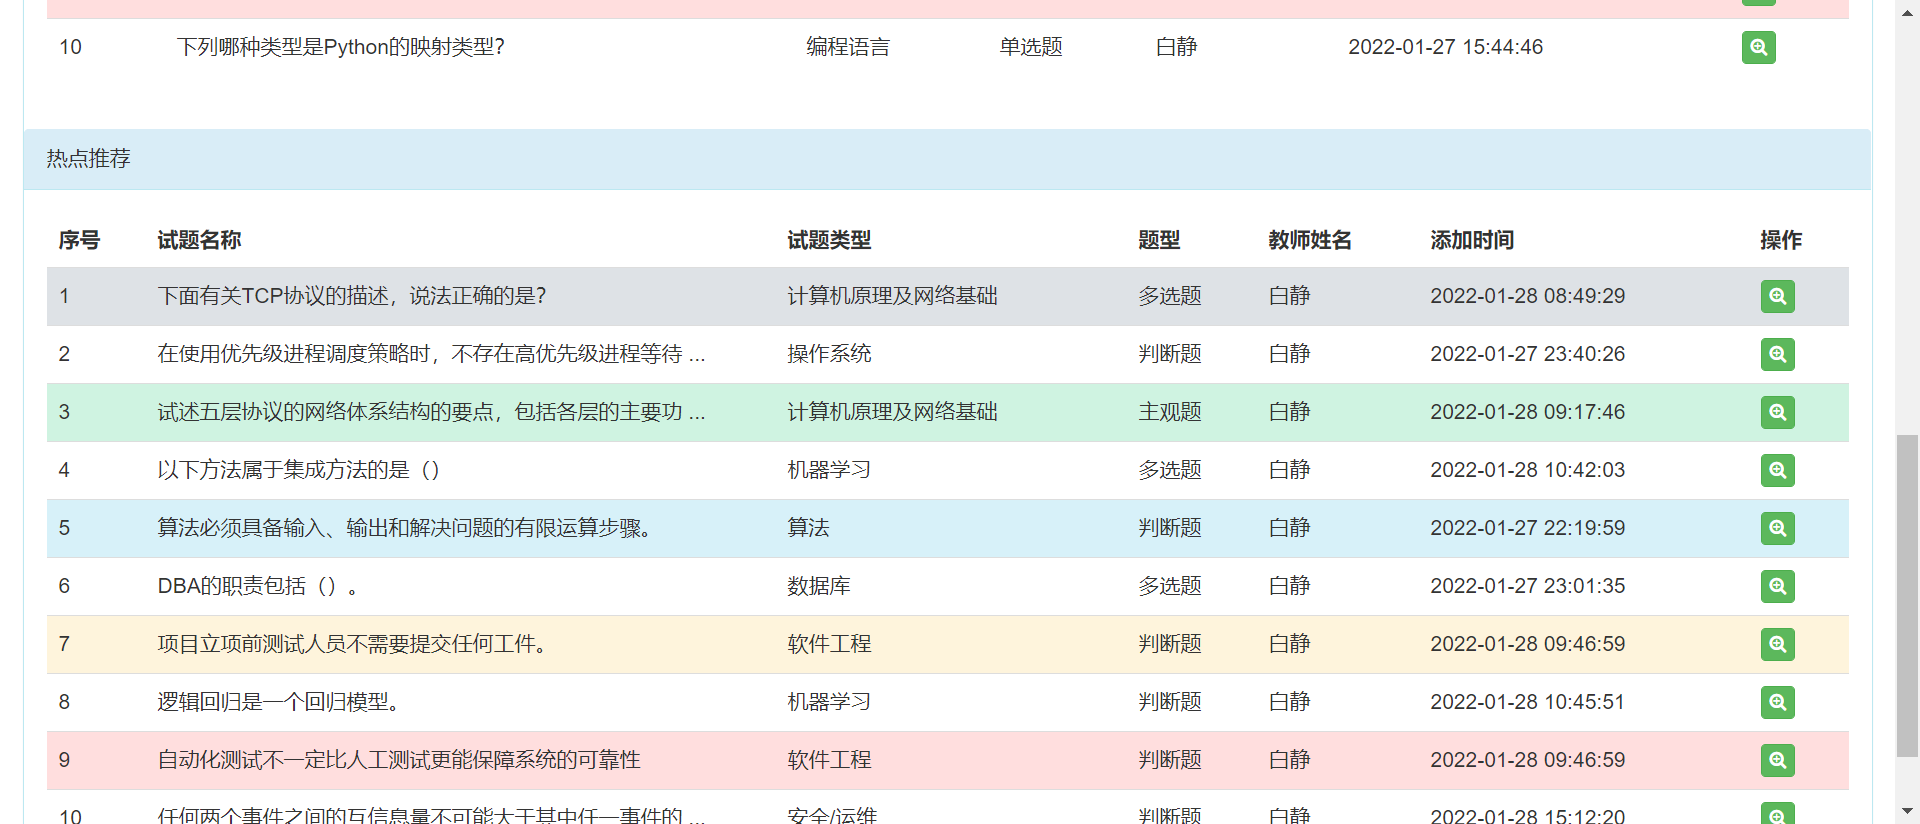Open view icon for 五层协议 question row
This screenshot has width=1920, height=824.
pyautogui.click(x=1777, y=412)
